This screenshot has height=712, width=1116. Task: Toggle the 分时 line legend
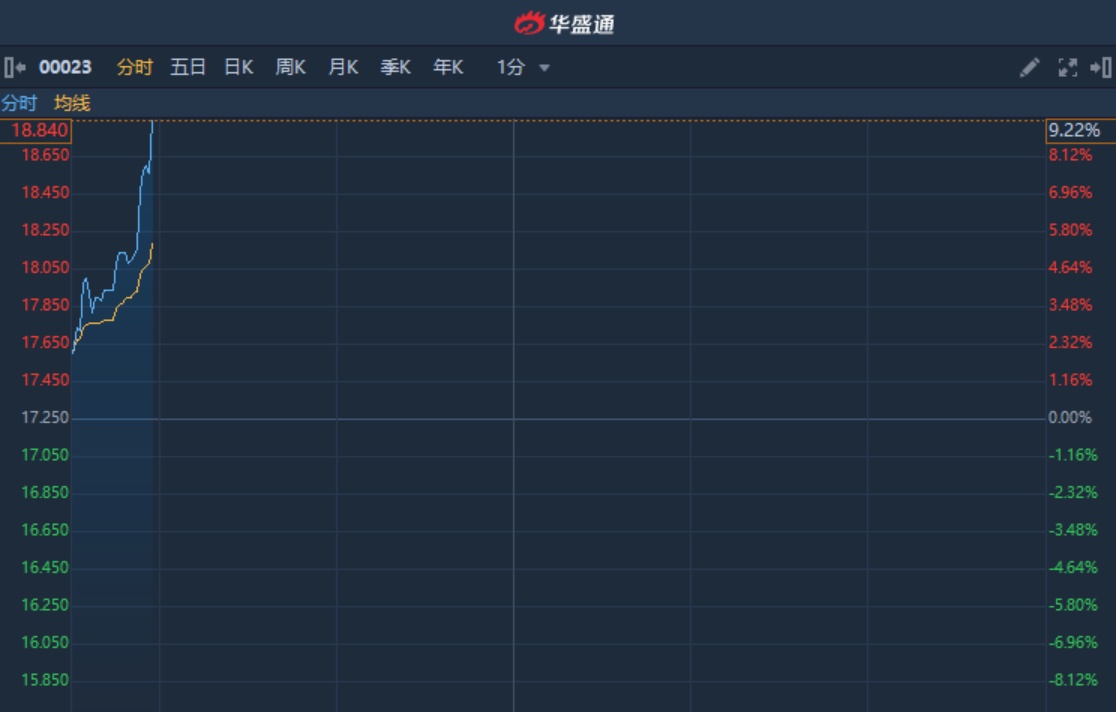[x=19, y=103]
